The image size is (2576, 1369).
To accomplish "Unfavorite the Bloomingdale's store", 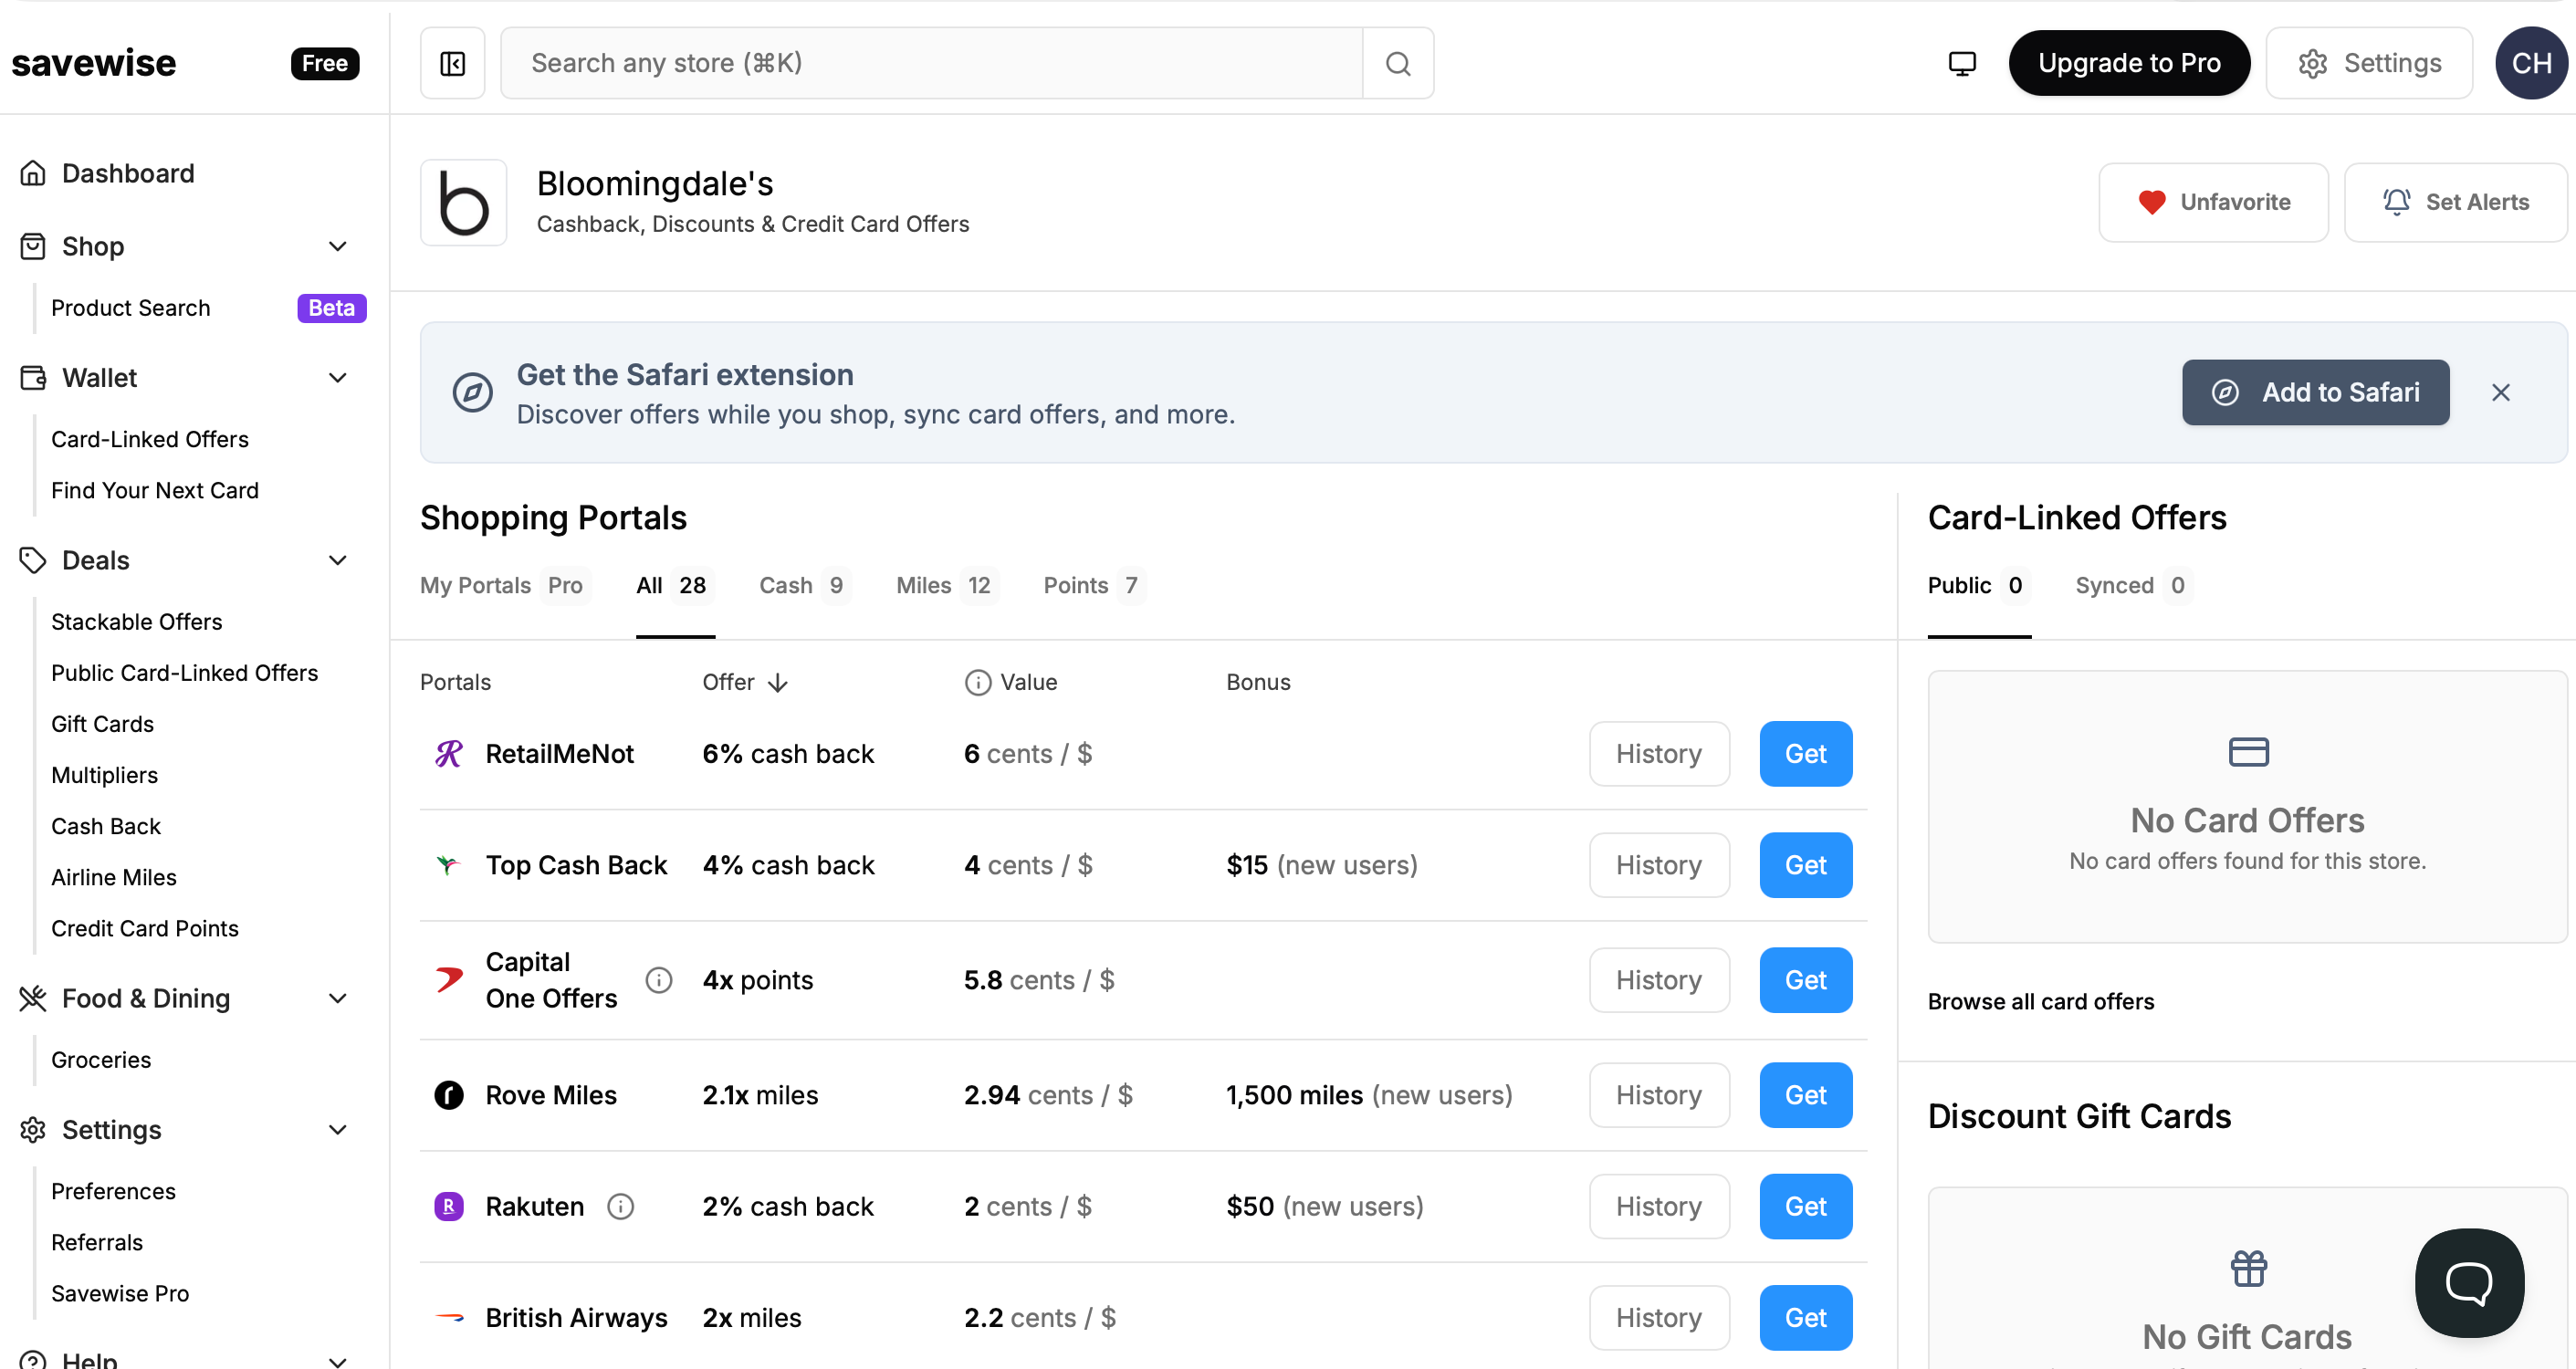I will [x=2213, y=202].
